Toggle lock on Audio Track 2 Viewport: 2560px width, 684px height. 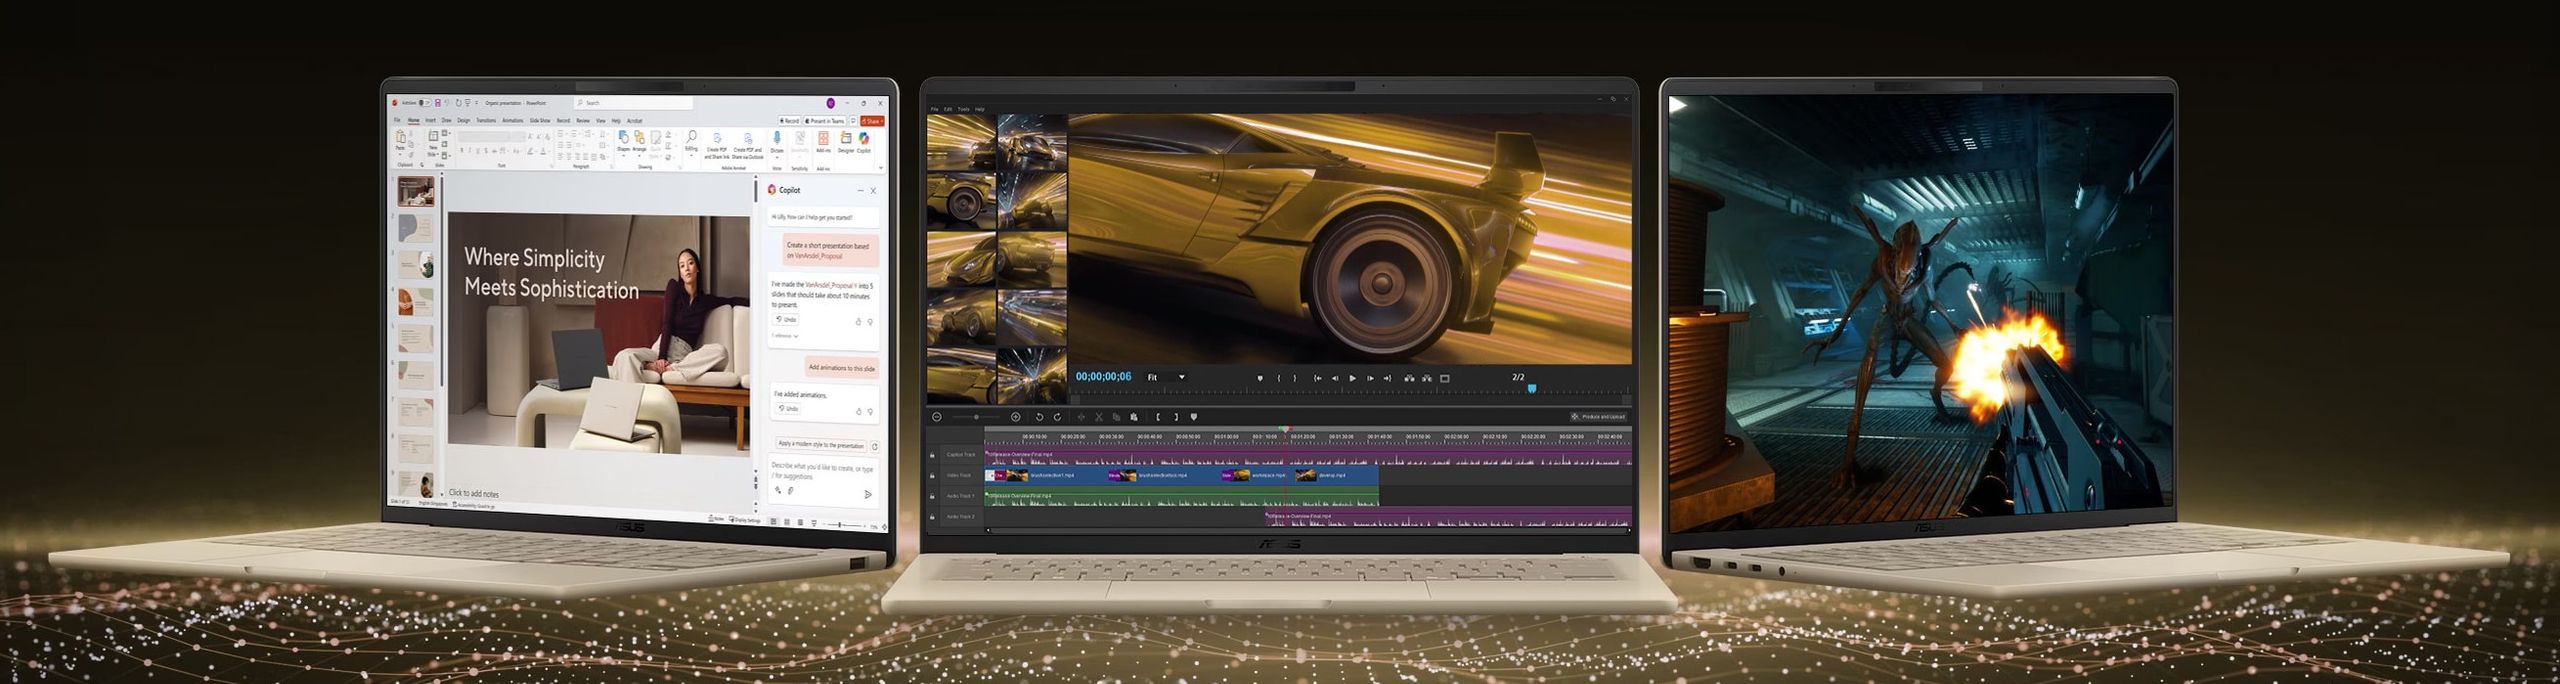pyautogui.click(x=932, y=517)
